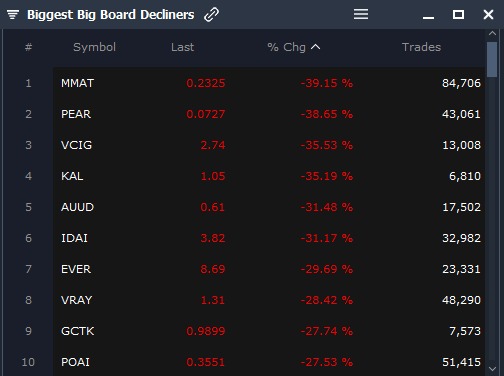Close the decliners window

point(488,14)
